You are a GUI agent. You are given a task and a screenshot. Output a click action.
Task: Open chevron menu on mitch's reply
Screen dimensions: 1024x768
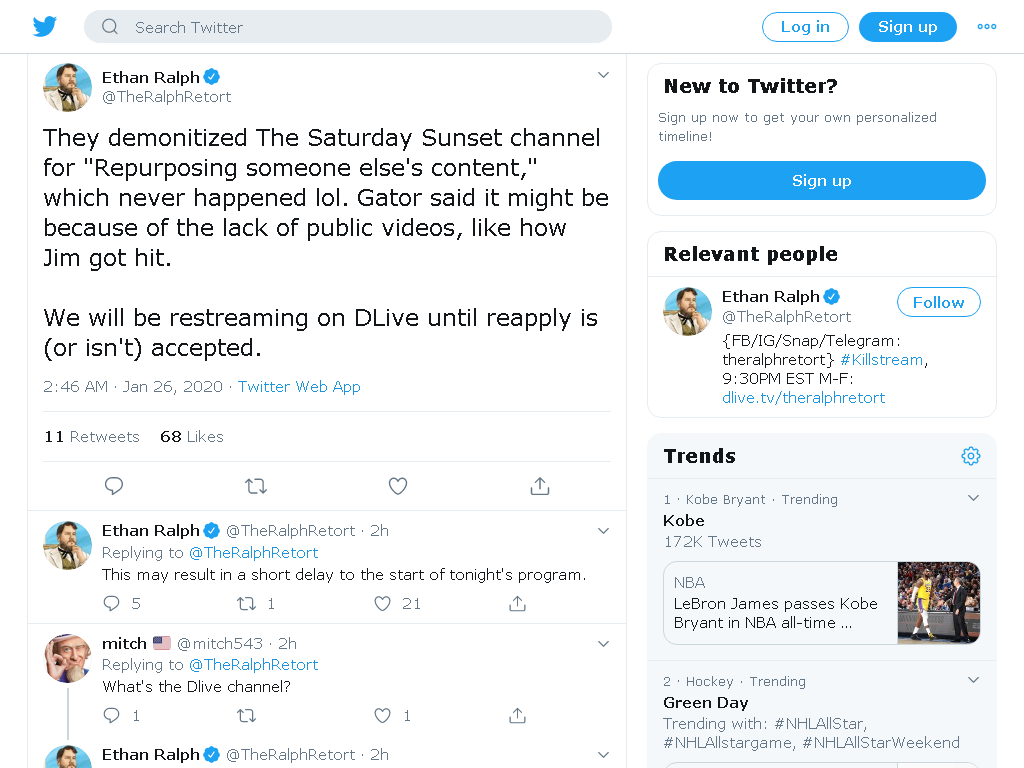click(603, 644)
